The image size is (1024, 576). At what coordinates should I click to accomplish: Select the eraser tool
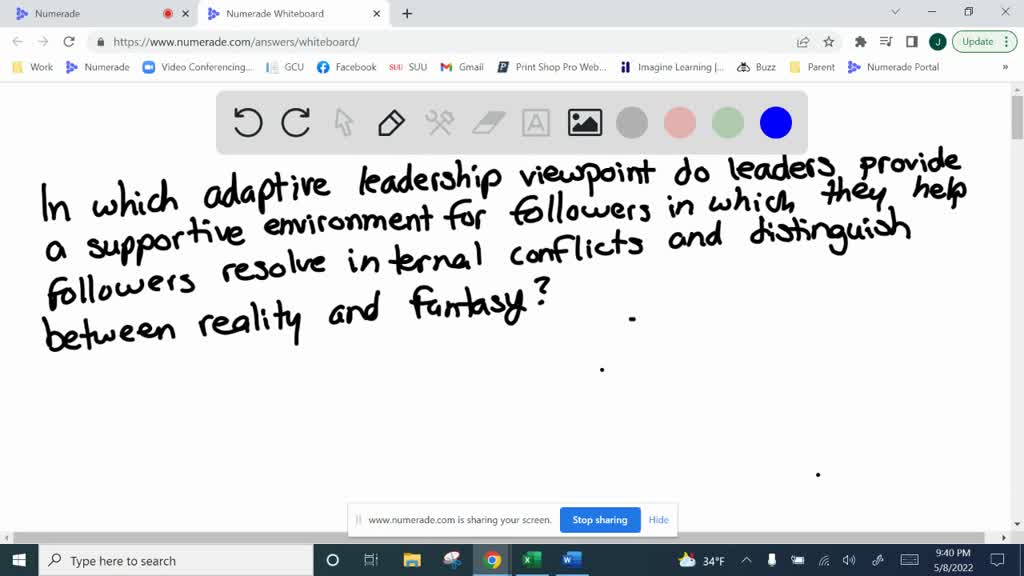pos(488,123)
